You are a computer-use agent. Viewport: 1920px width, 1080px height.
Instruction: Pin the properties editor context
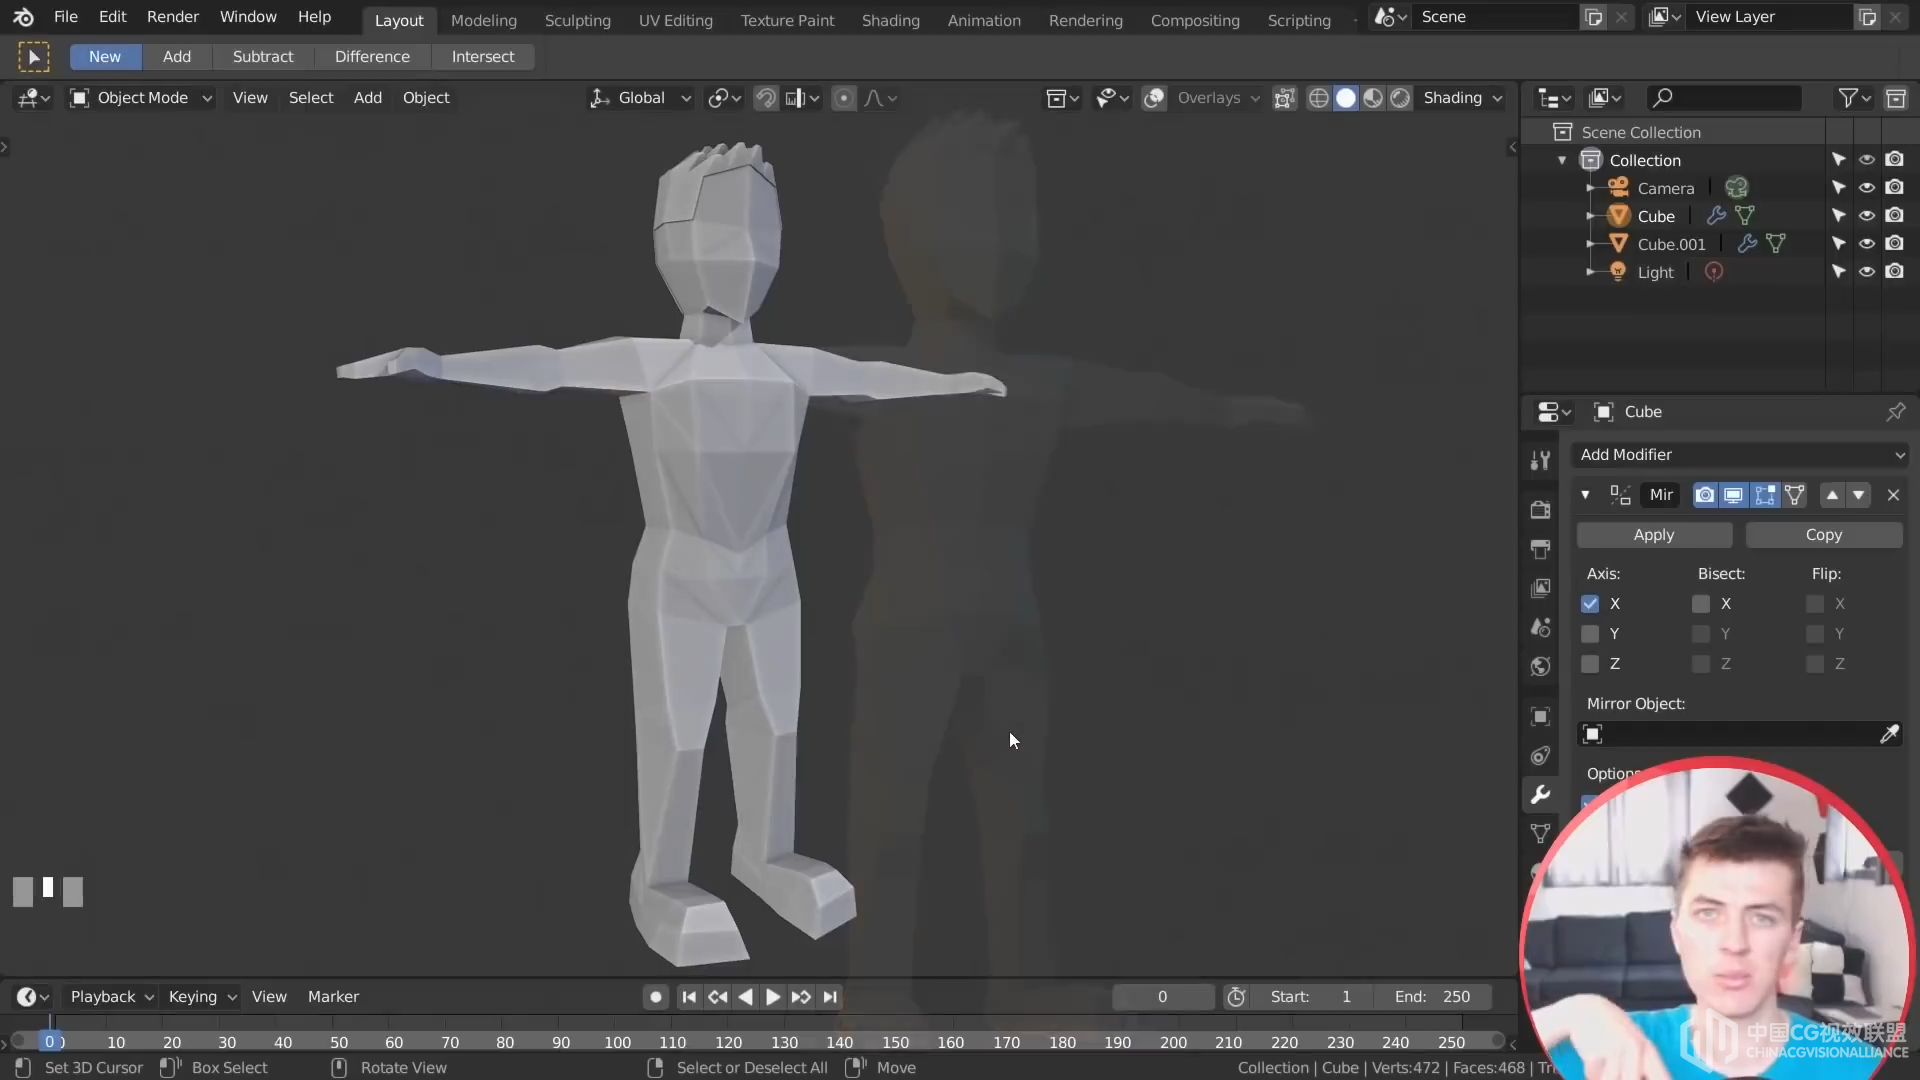click(x=1895, y=412)
